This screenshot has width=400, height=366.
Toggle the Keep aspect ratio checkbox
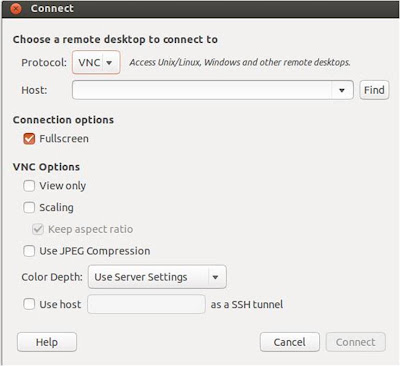point(38,229)
